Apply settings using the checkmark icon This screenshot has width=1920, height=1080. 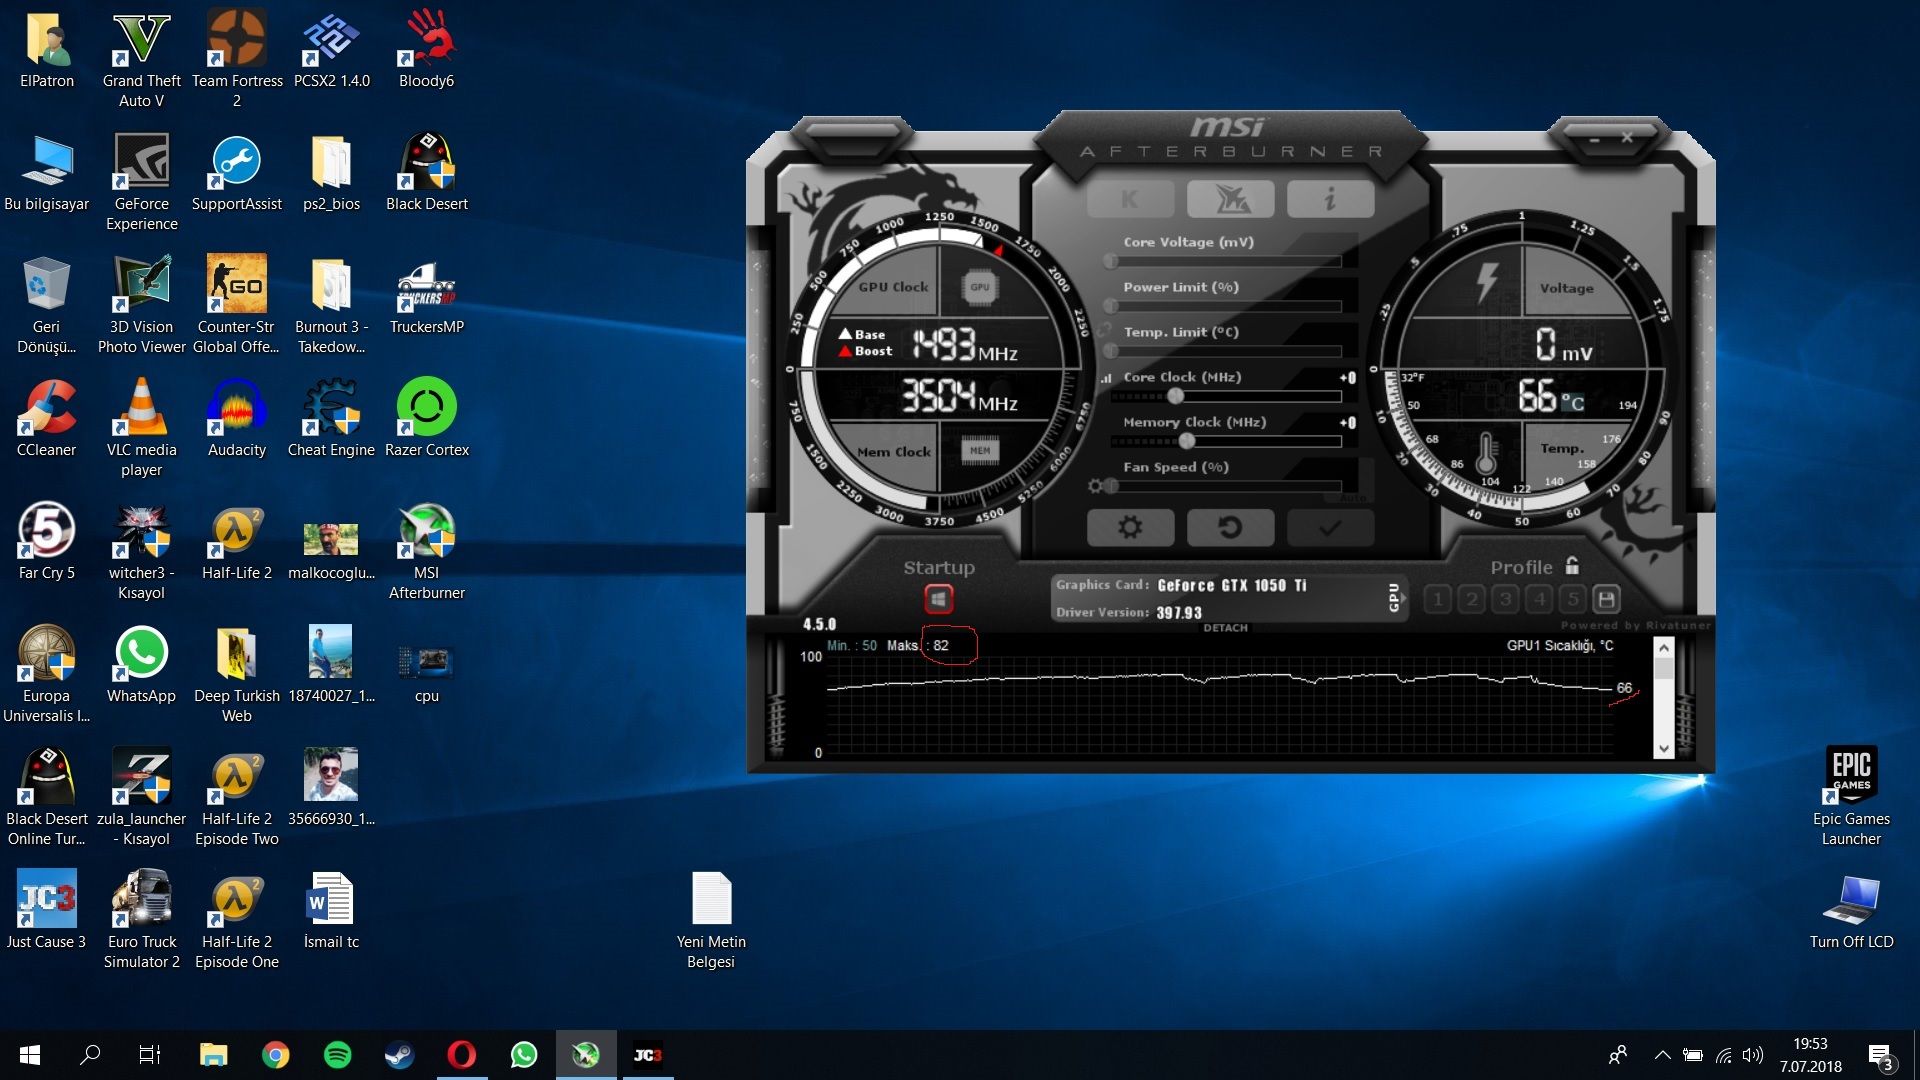(x=1331, y=527)
